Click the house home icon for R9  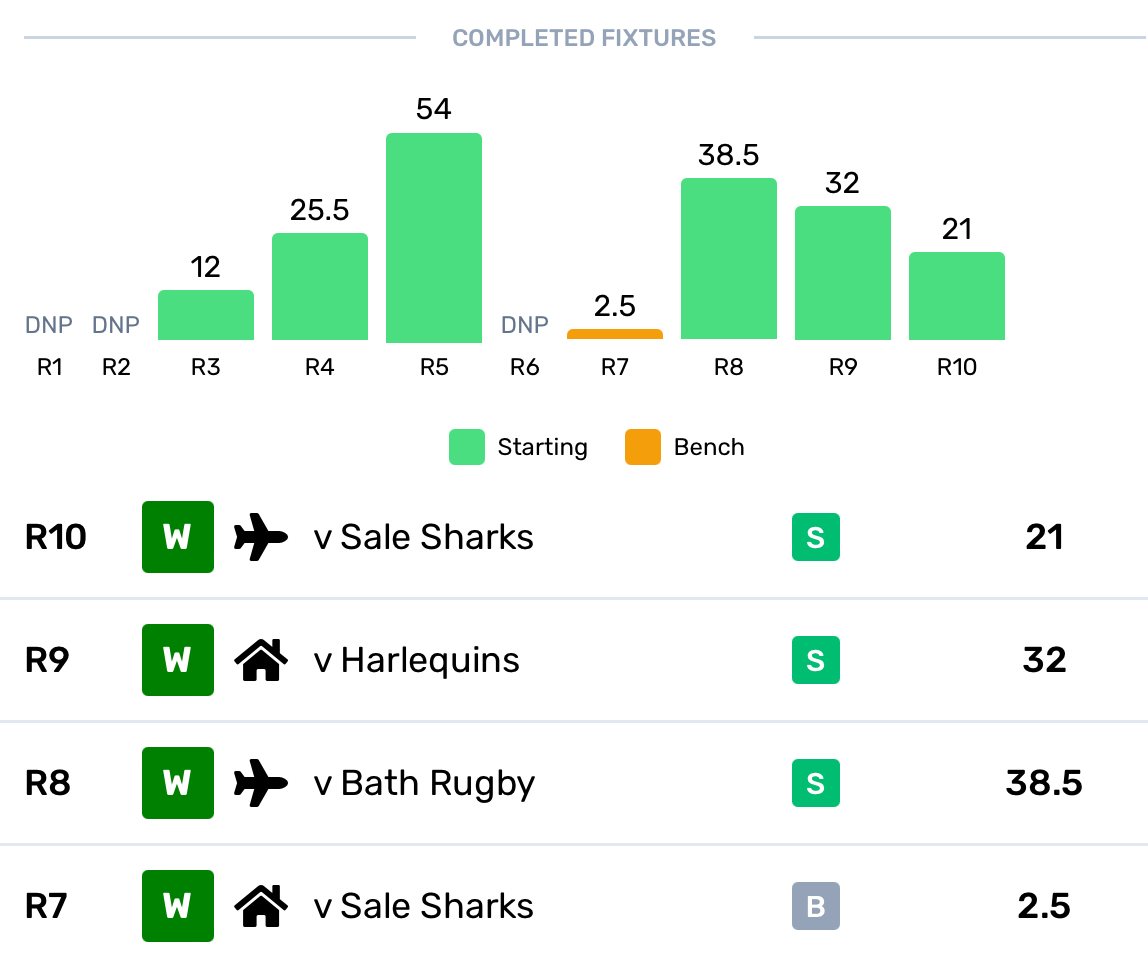(261, 660)
